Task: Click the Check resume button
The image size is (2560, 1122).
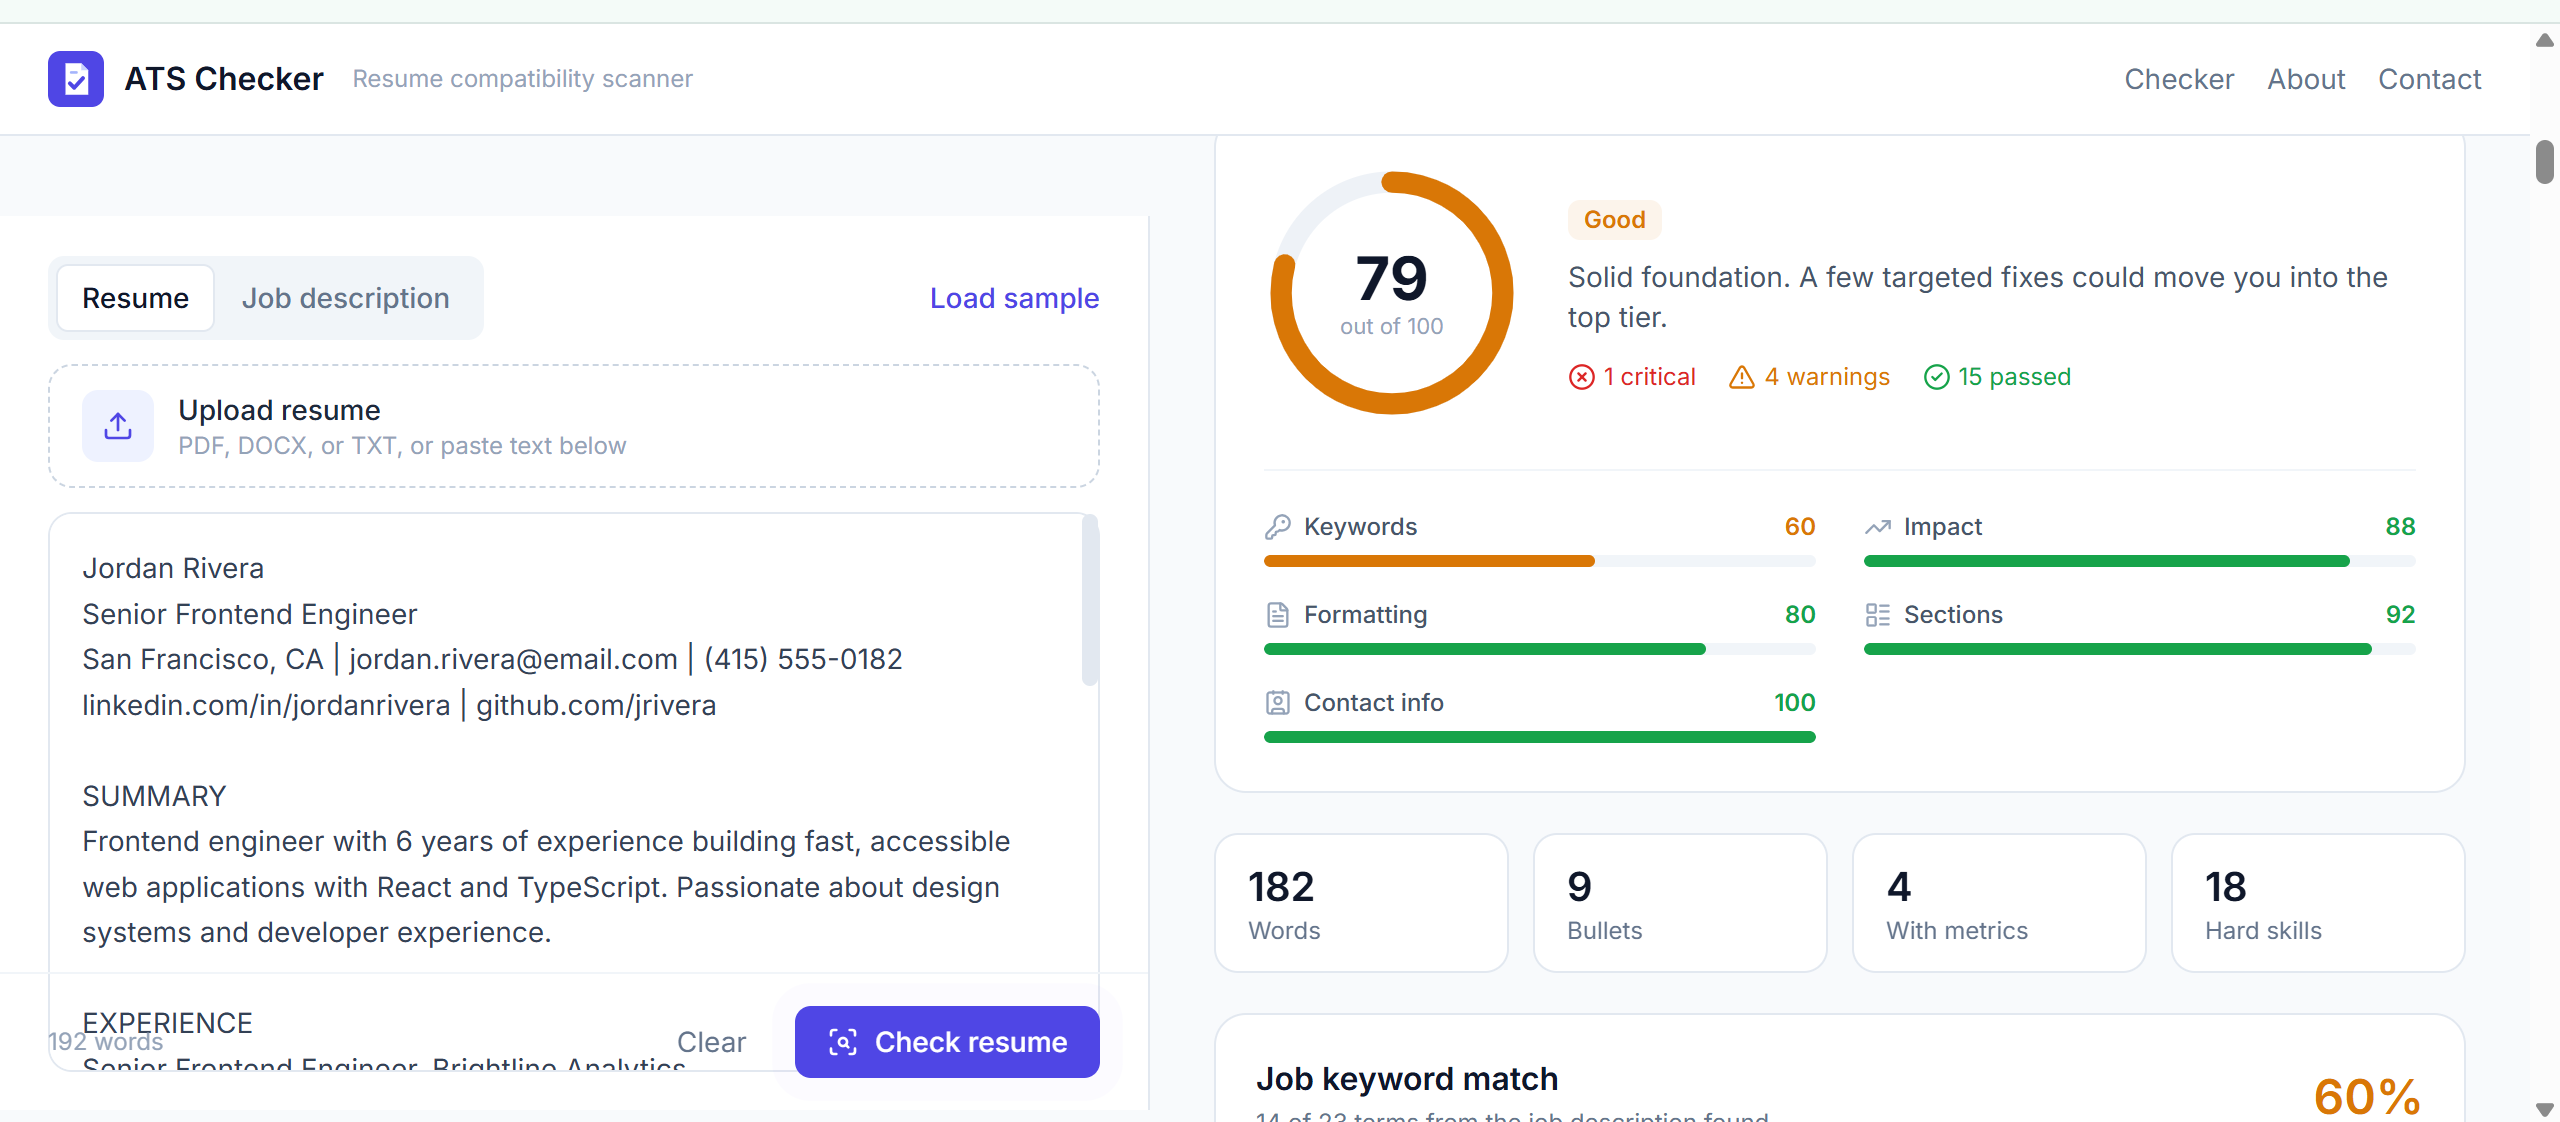Action: click(x=947, y=1042)
